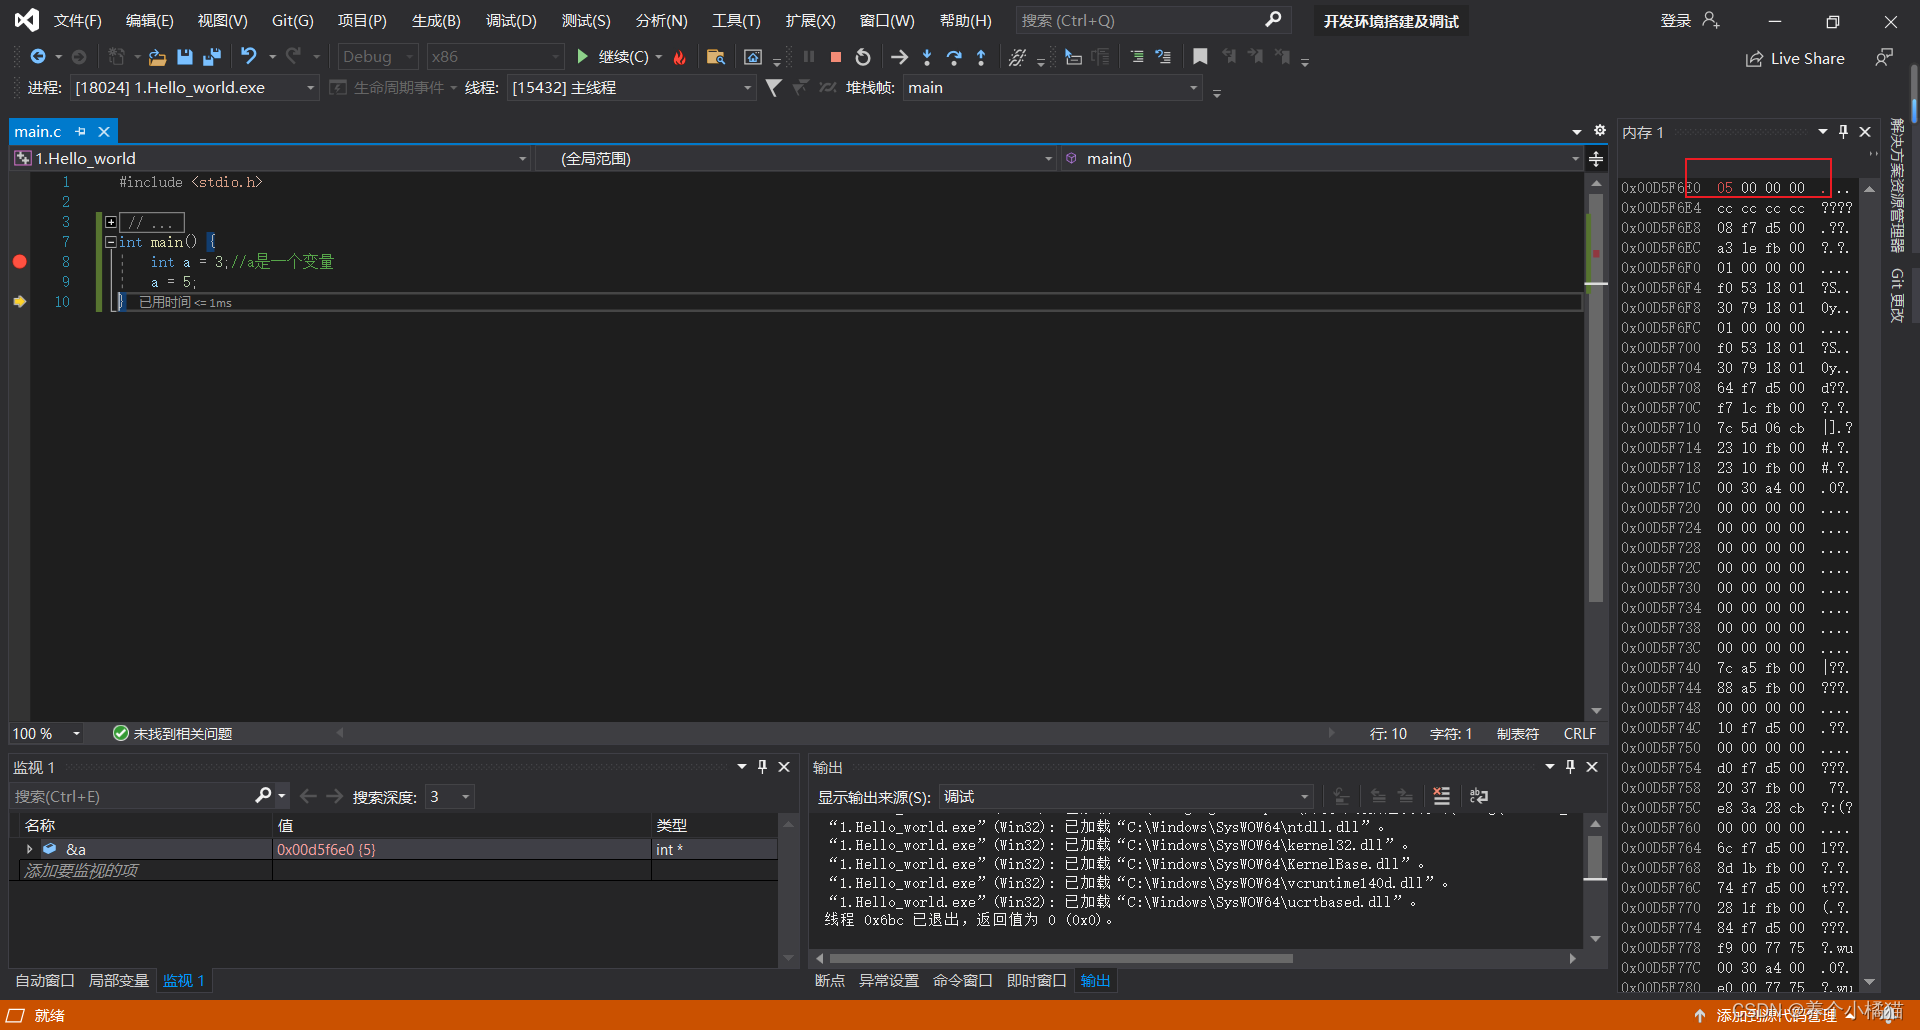The image size is (1920, 1030).
Task: Switch to the 断点 tab
Action: pyautogui.click(x=829, y=981)
